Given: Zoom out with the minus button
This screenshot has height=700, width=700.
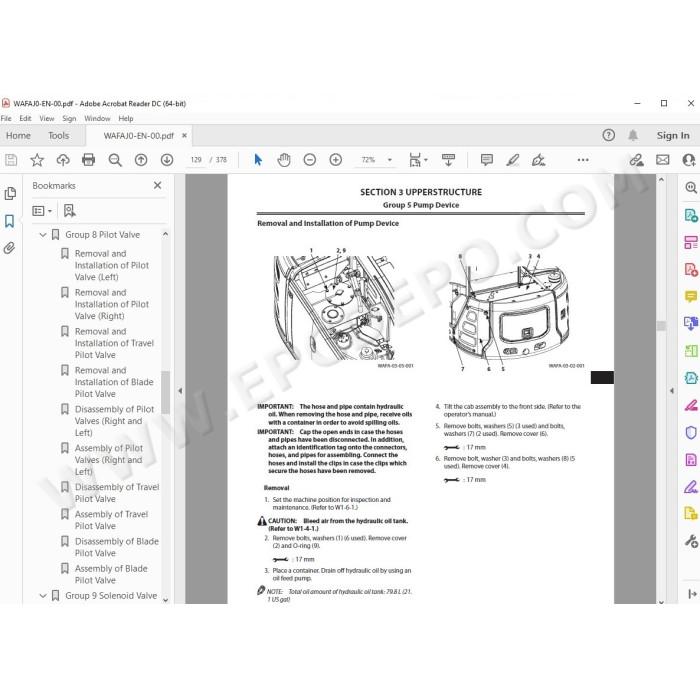Looking at the screenshot, I should coord(309,160).
